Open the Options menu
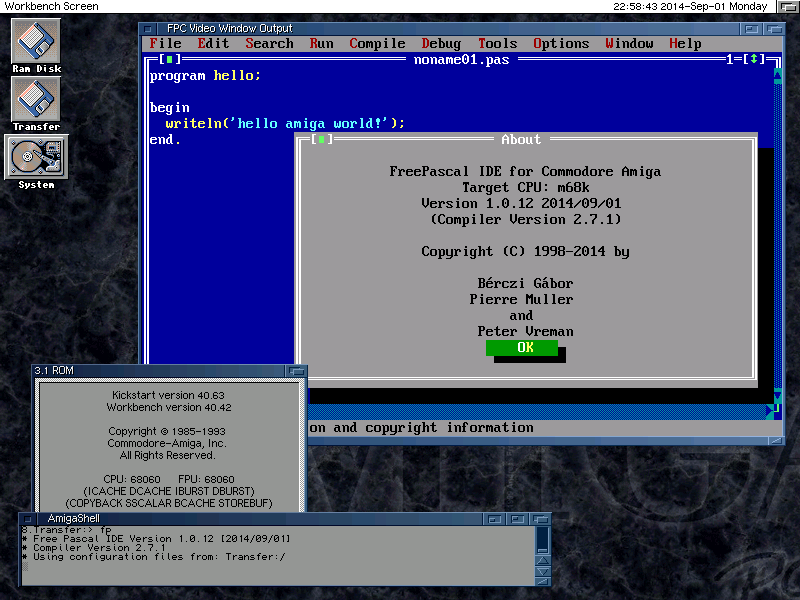Screen dimensions: 800x600 tap(561, 43)
